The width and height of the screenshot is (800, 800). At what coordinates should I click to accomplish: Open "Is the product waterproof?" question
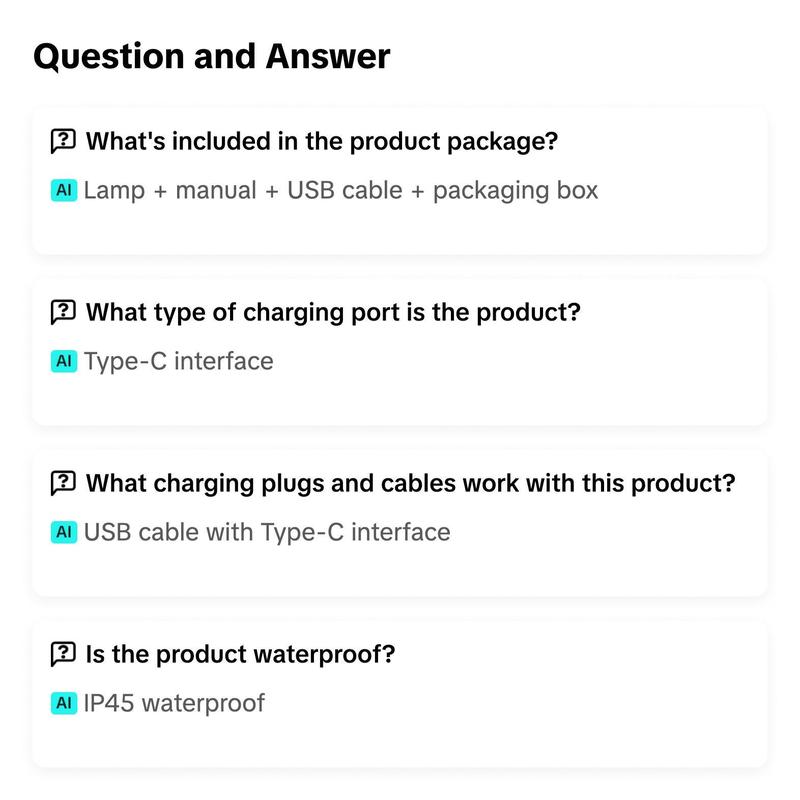[x=240, y=654]
